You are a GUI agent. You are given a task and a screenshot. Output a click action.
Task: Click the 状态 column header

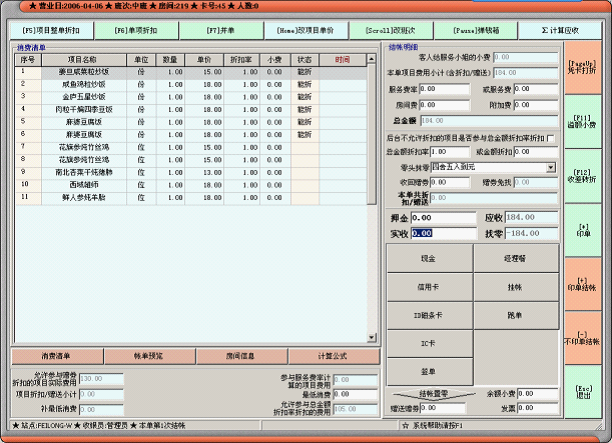coord(305,60)
